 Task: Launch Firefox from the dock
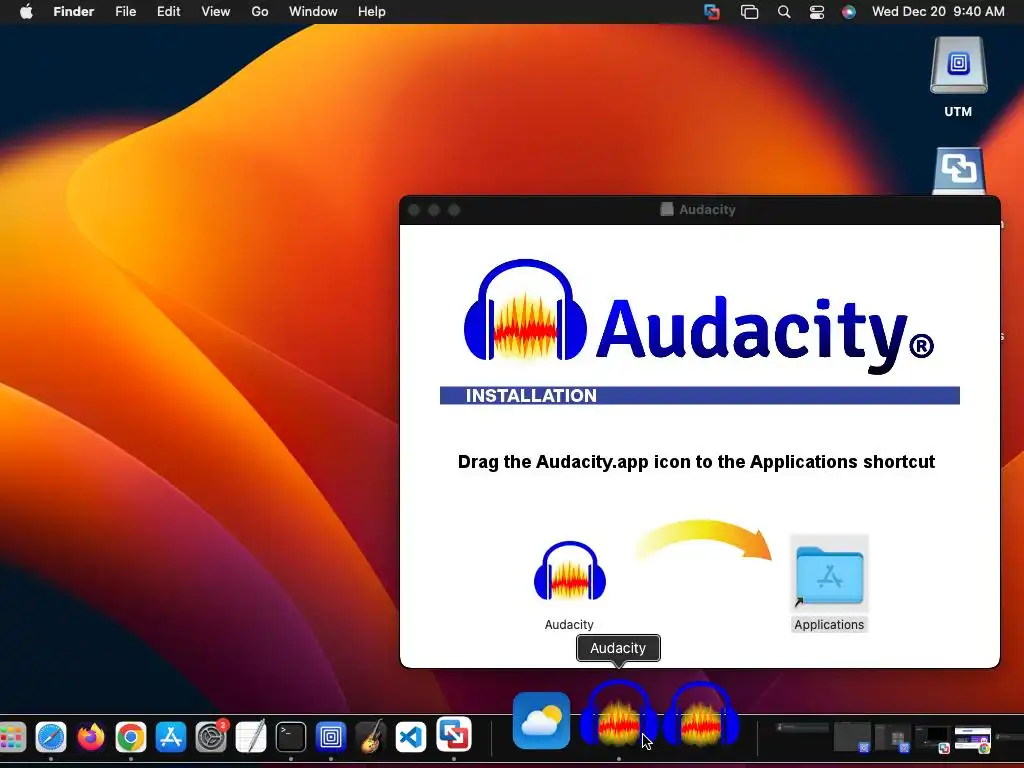(91, 737)
